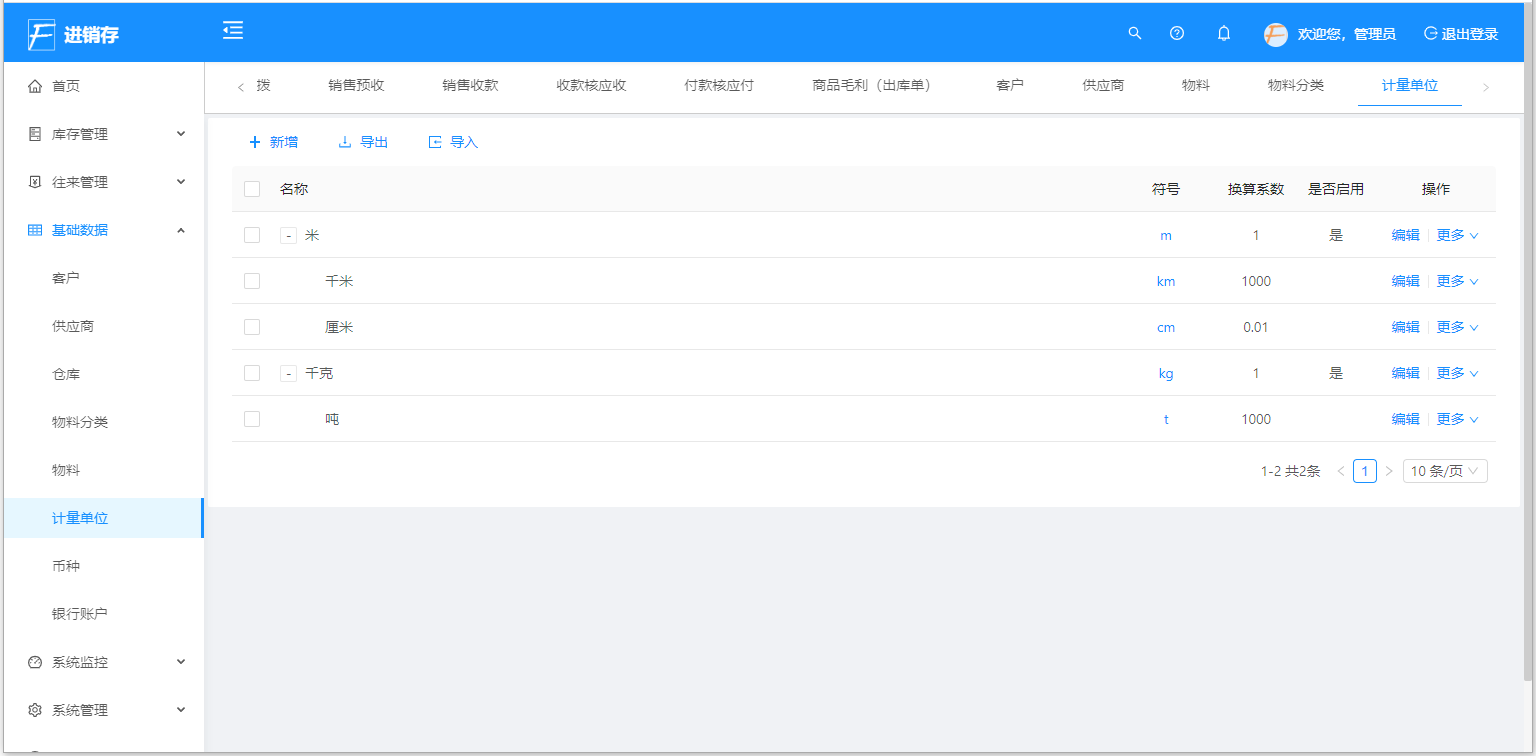1536x756 pixels.
Task: Switch to the 供应商 tab
Action: (x=1103, y=86)
